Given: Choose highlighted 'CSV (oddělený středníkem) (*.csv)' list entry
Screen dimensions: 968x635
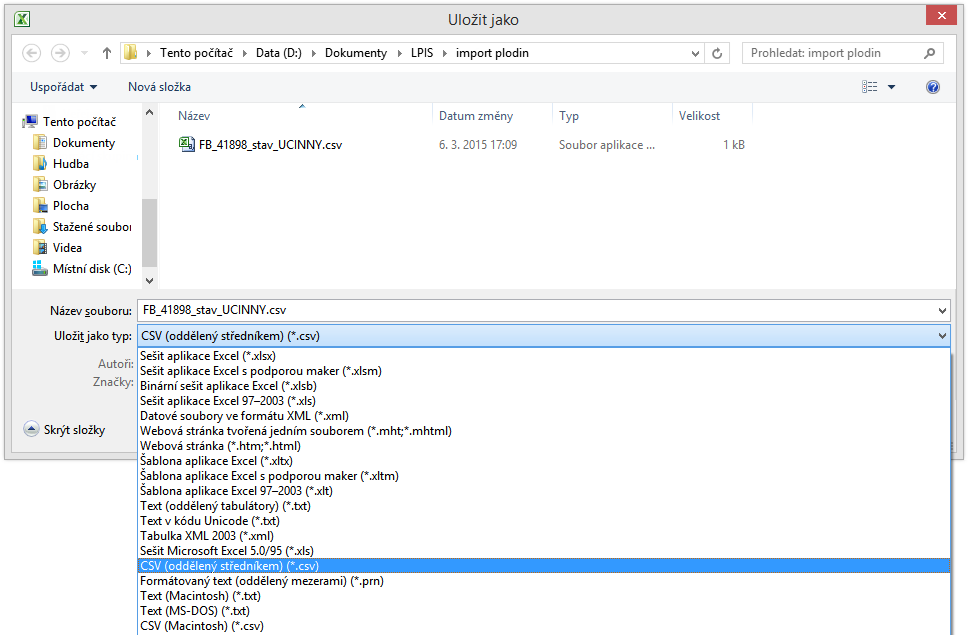Looking at the screenshot, I should point(543,566).
